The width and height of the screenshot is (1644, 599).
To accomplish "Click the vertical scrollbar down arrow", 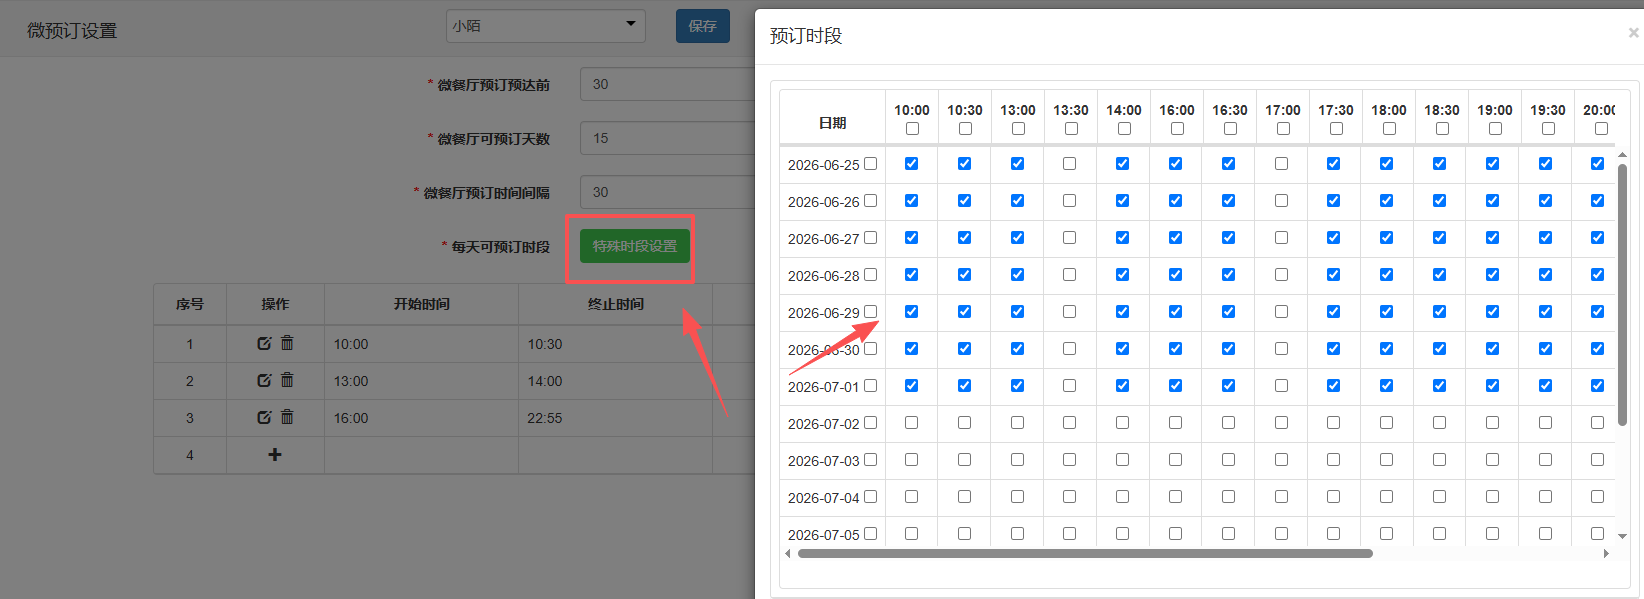I will (1622, 536).
